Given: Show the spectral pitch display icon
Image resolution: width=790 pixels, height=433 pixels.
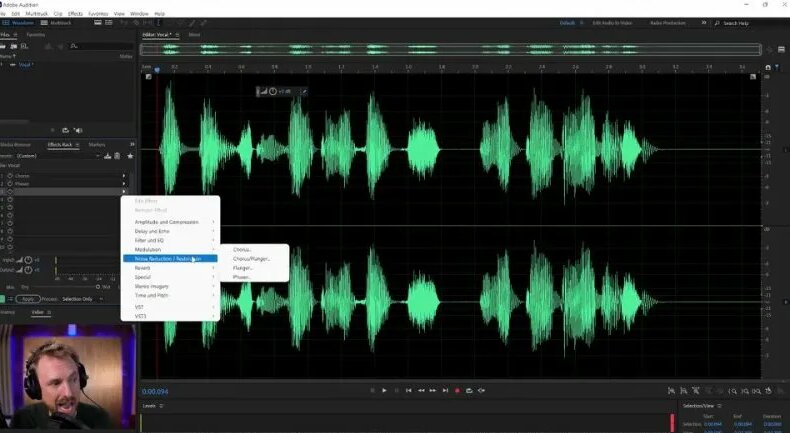Looking at the screenshot, I should coord(109,23).
